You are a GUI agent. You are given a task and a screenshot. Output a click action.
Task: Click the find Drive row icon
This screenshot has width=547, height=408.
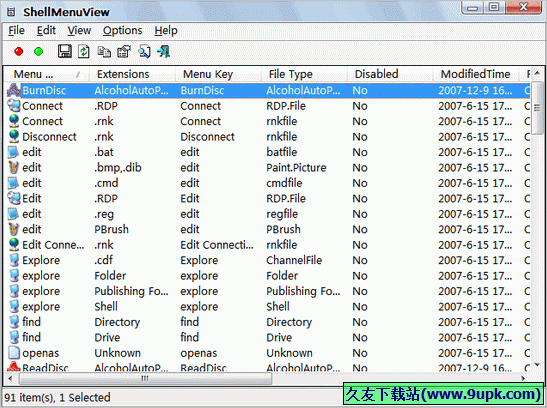click(x=14, y=337)
